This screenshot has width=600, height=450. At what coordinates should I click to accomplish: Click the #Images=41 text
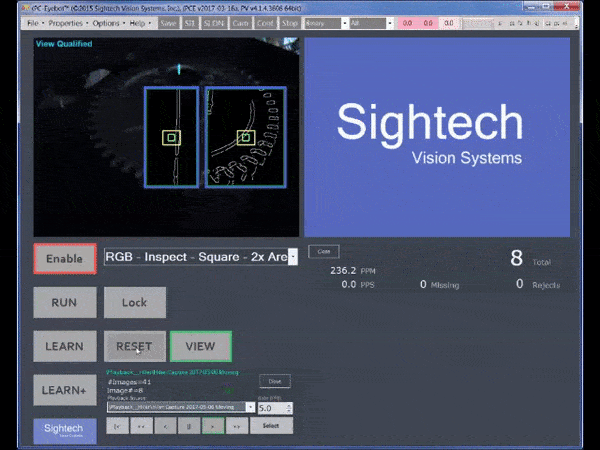coord(129,382)
